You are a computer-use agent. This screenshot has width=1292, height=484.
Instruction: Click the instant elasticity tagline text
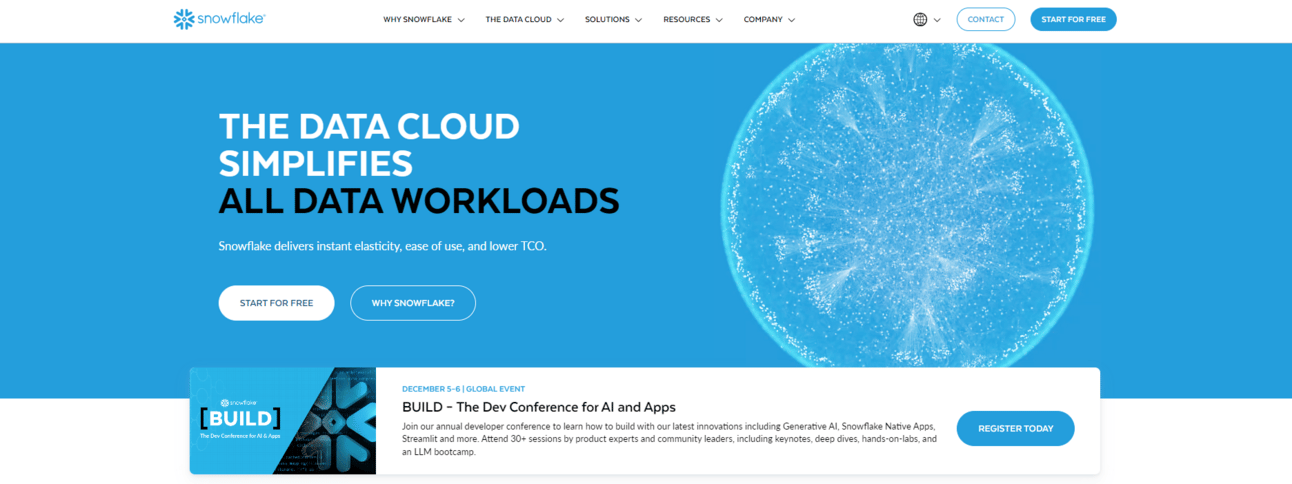click(382, 246)
